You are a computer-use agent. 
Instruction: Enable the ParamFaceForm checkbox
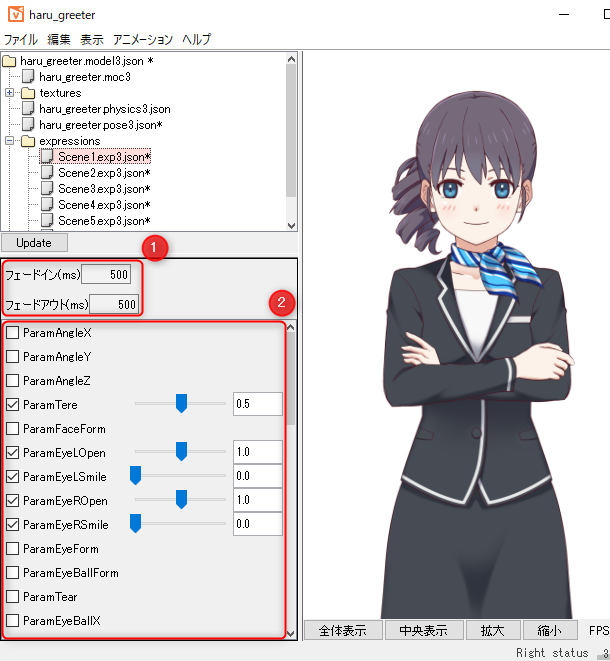[x=13, y=429]
